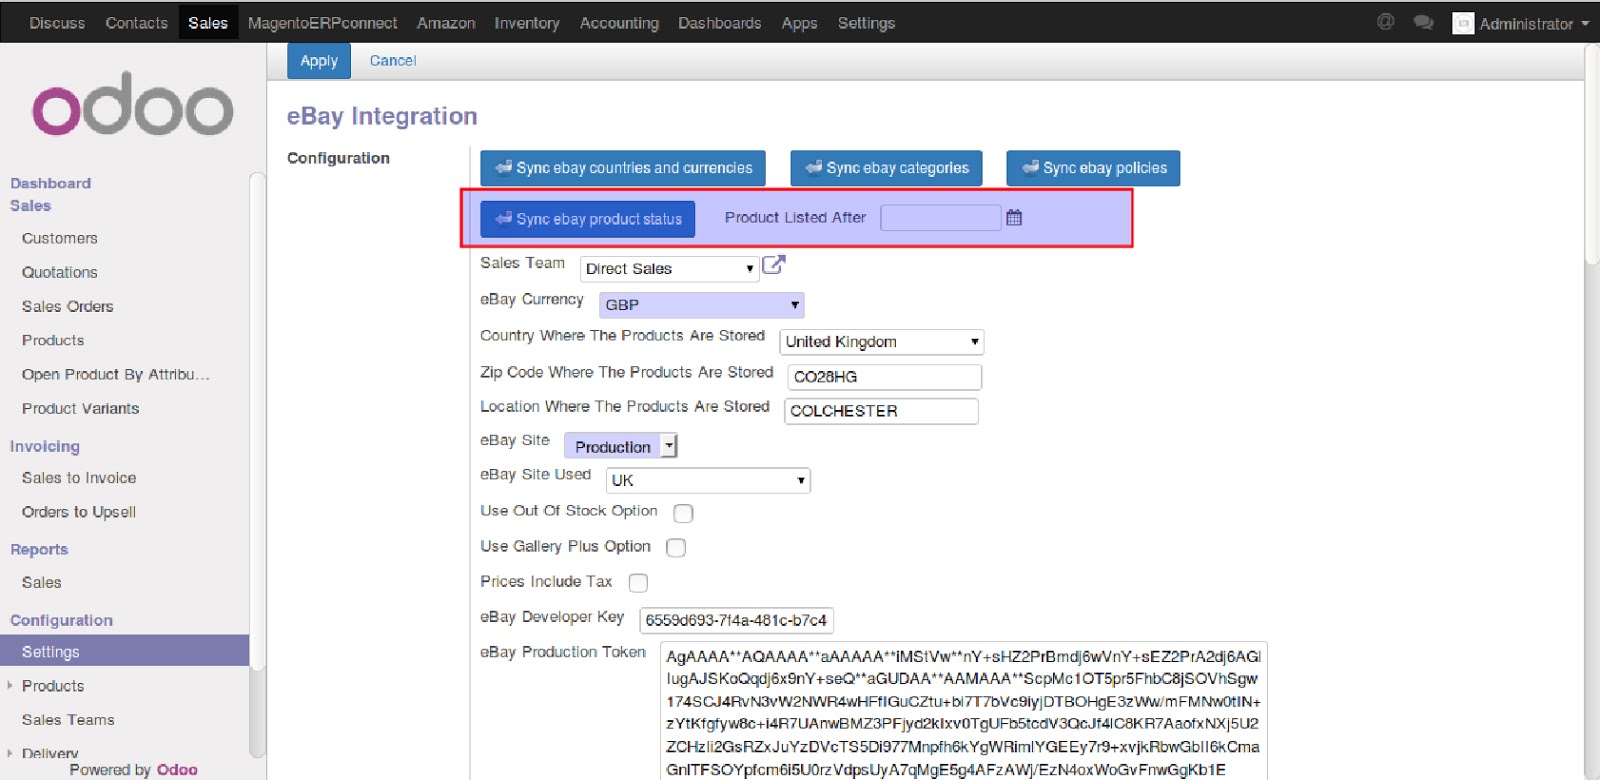The width and height of the screenshot is (1600, 780).
Task: Open the eBay Site Production dropdown
Action: tap(621, 446)
